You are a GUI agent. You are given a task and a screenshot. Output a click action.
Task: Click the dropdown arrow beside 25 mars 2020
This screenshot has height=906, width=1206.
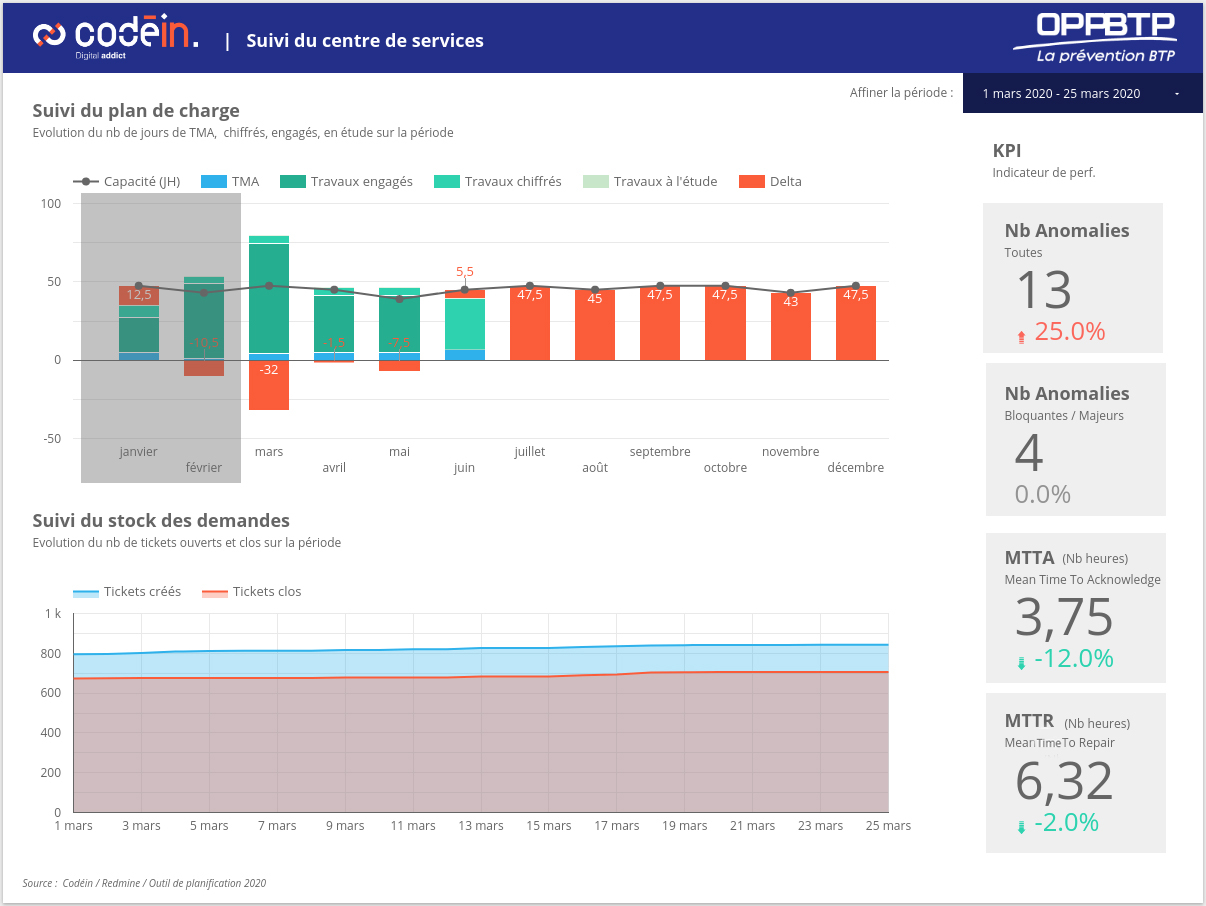[1177, 94]
